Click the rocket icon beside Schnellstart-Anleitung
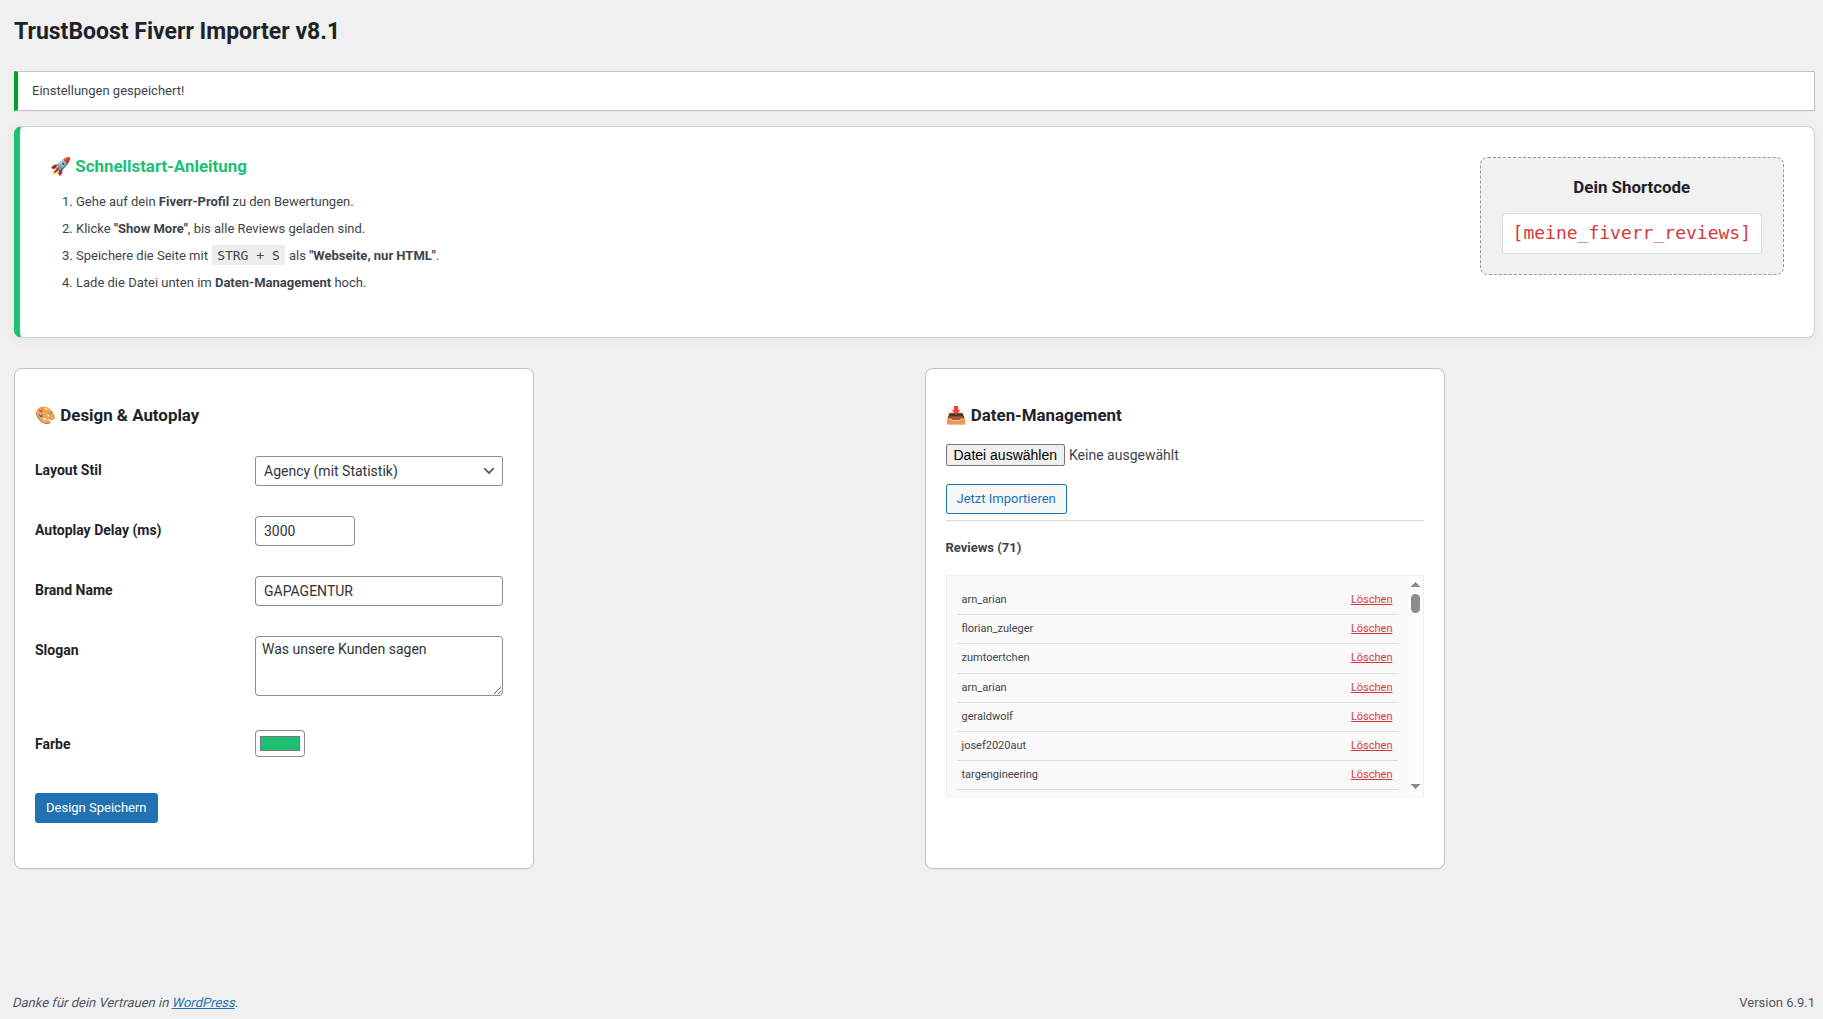This screenshot has width=1823, height=1019. pyautogui.click(x=60, y=166)
